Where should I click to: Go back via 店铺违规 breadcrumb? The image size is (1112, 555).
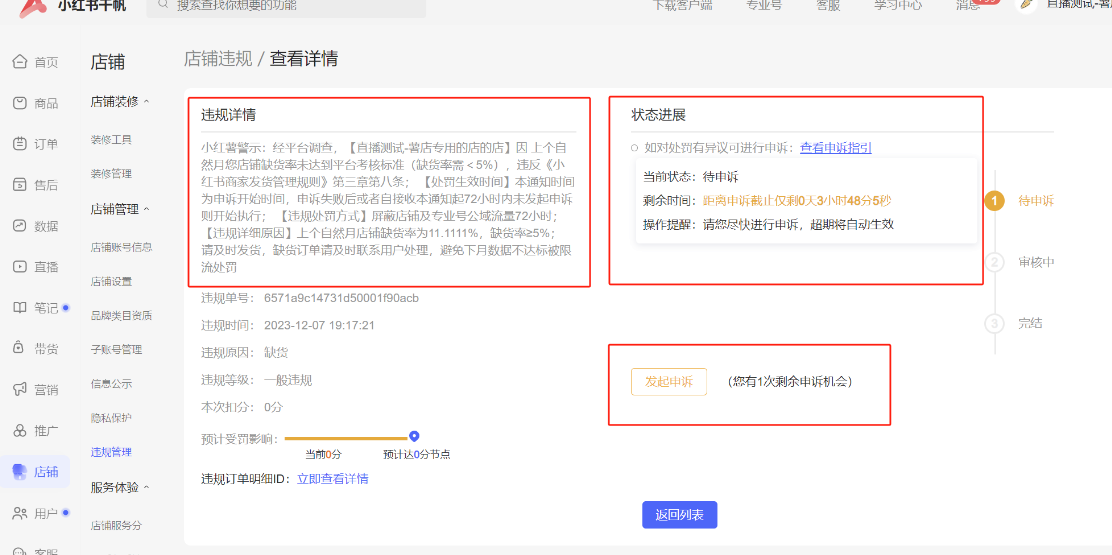218,59
